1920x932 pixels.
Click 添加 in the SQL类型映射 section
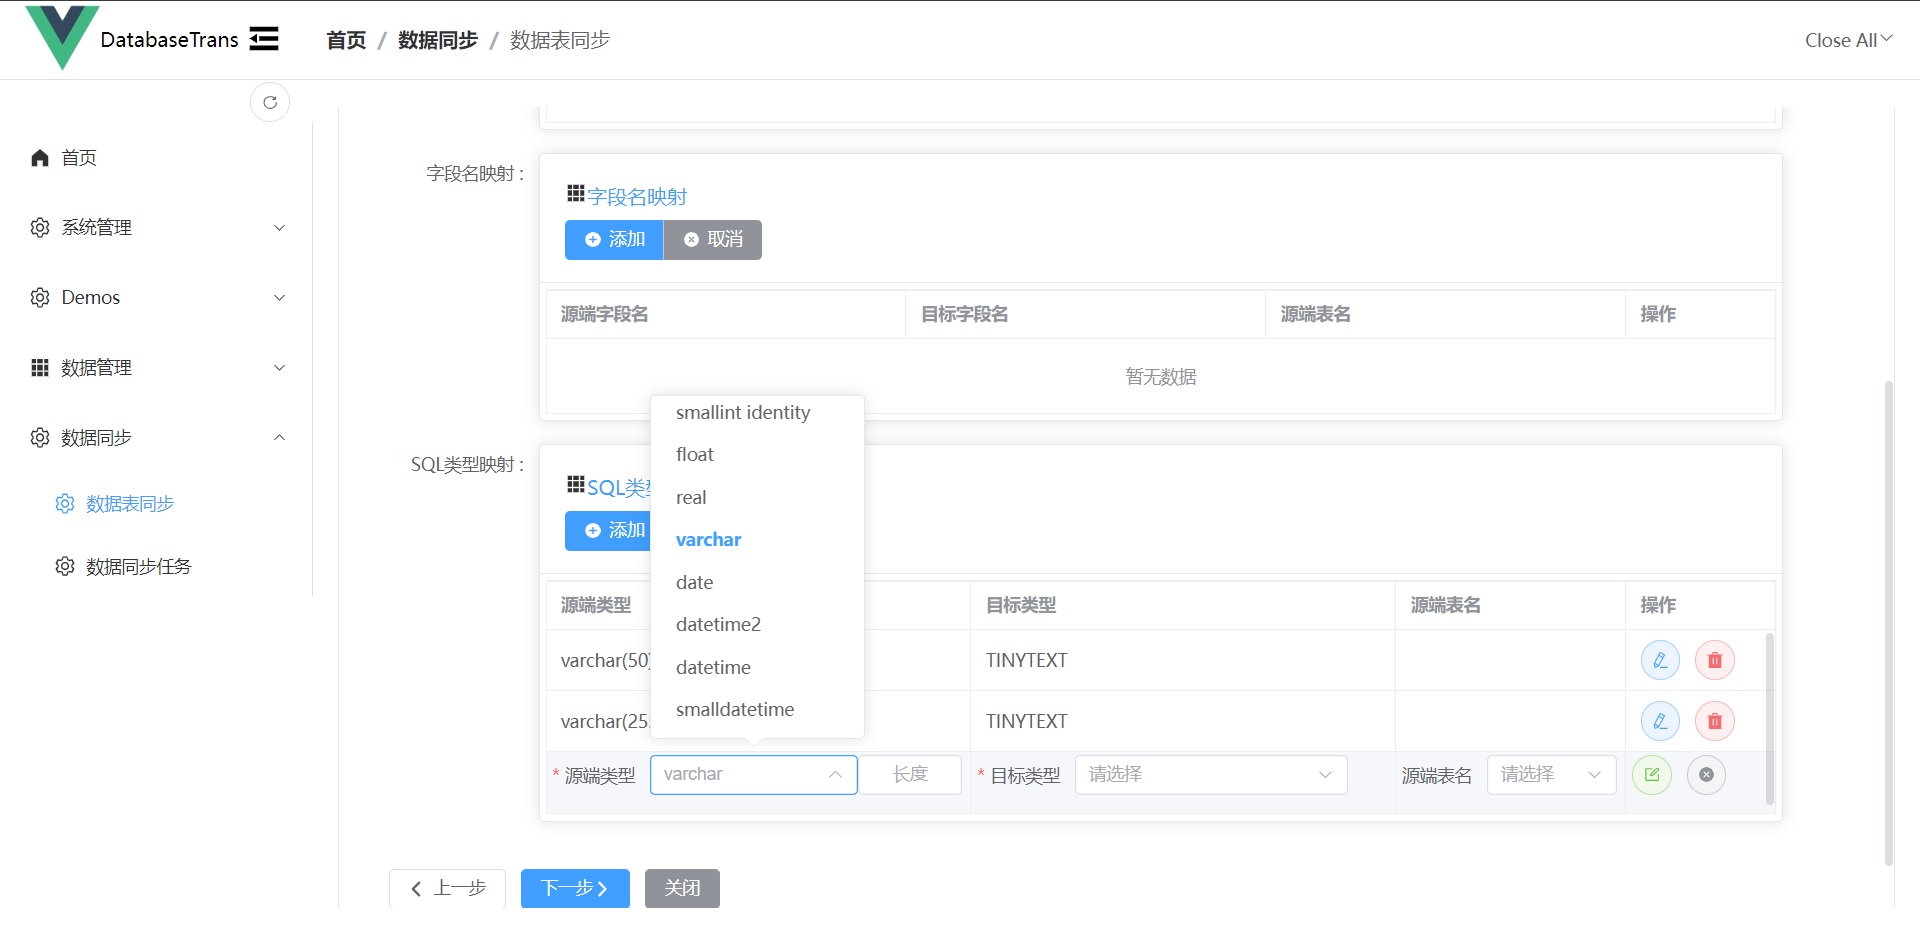608,531
